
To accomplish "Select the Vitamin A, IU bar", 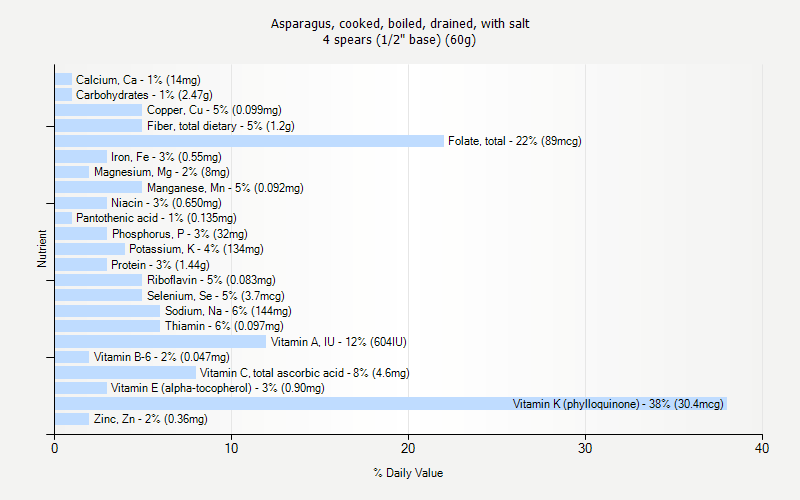I will coord(160,342).
